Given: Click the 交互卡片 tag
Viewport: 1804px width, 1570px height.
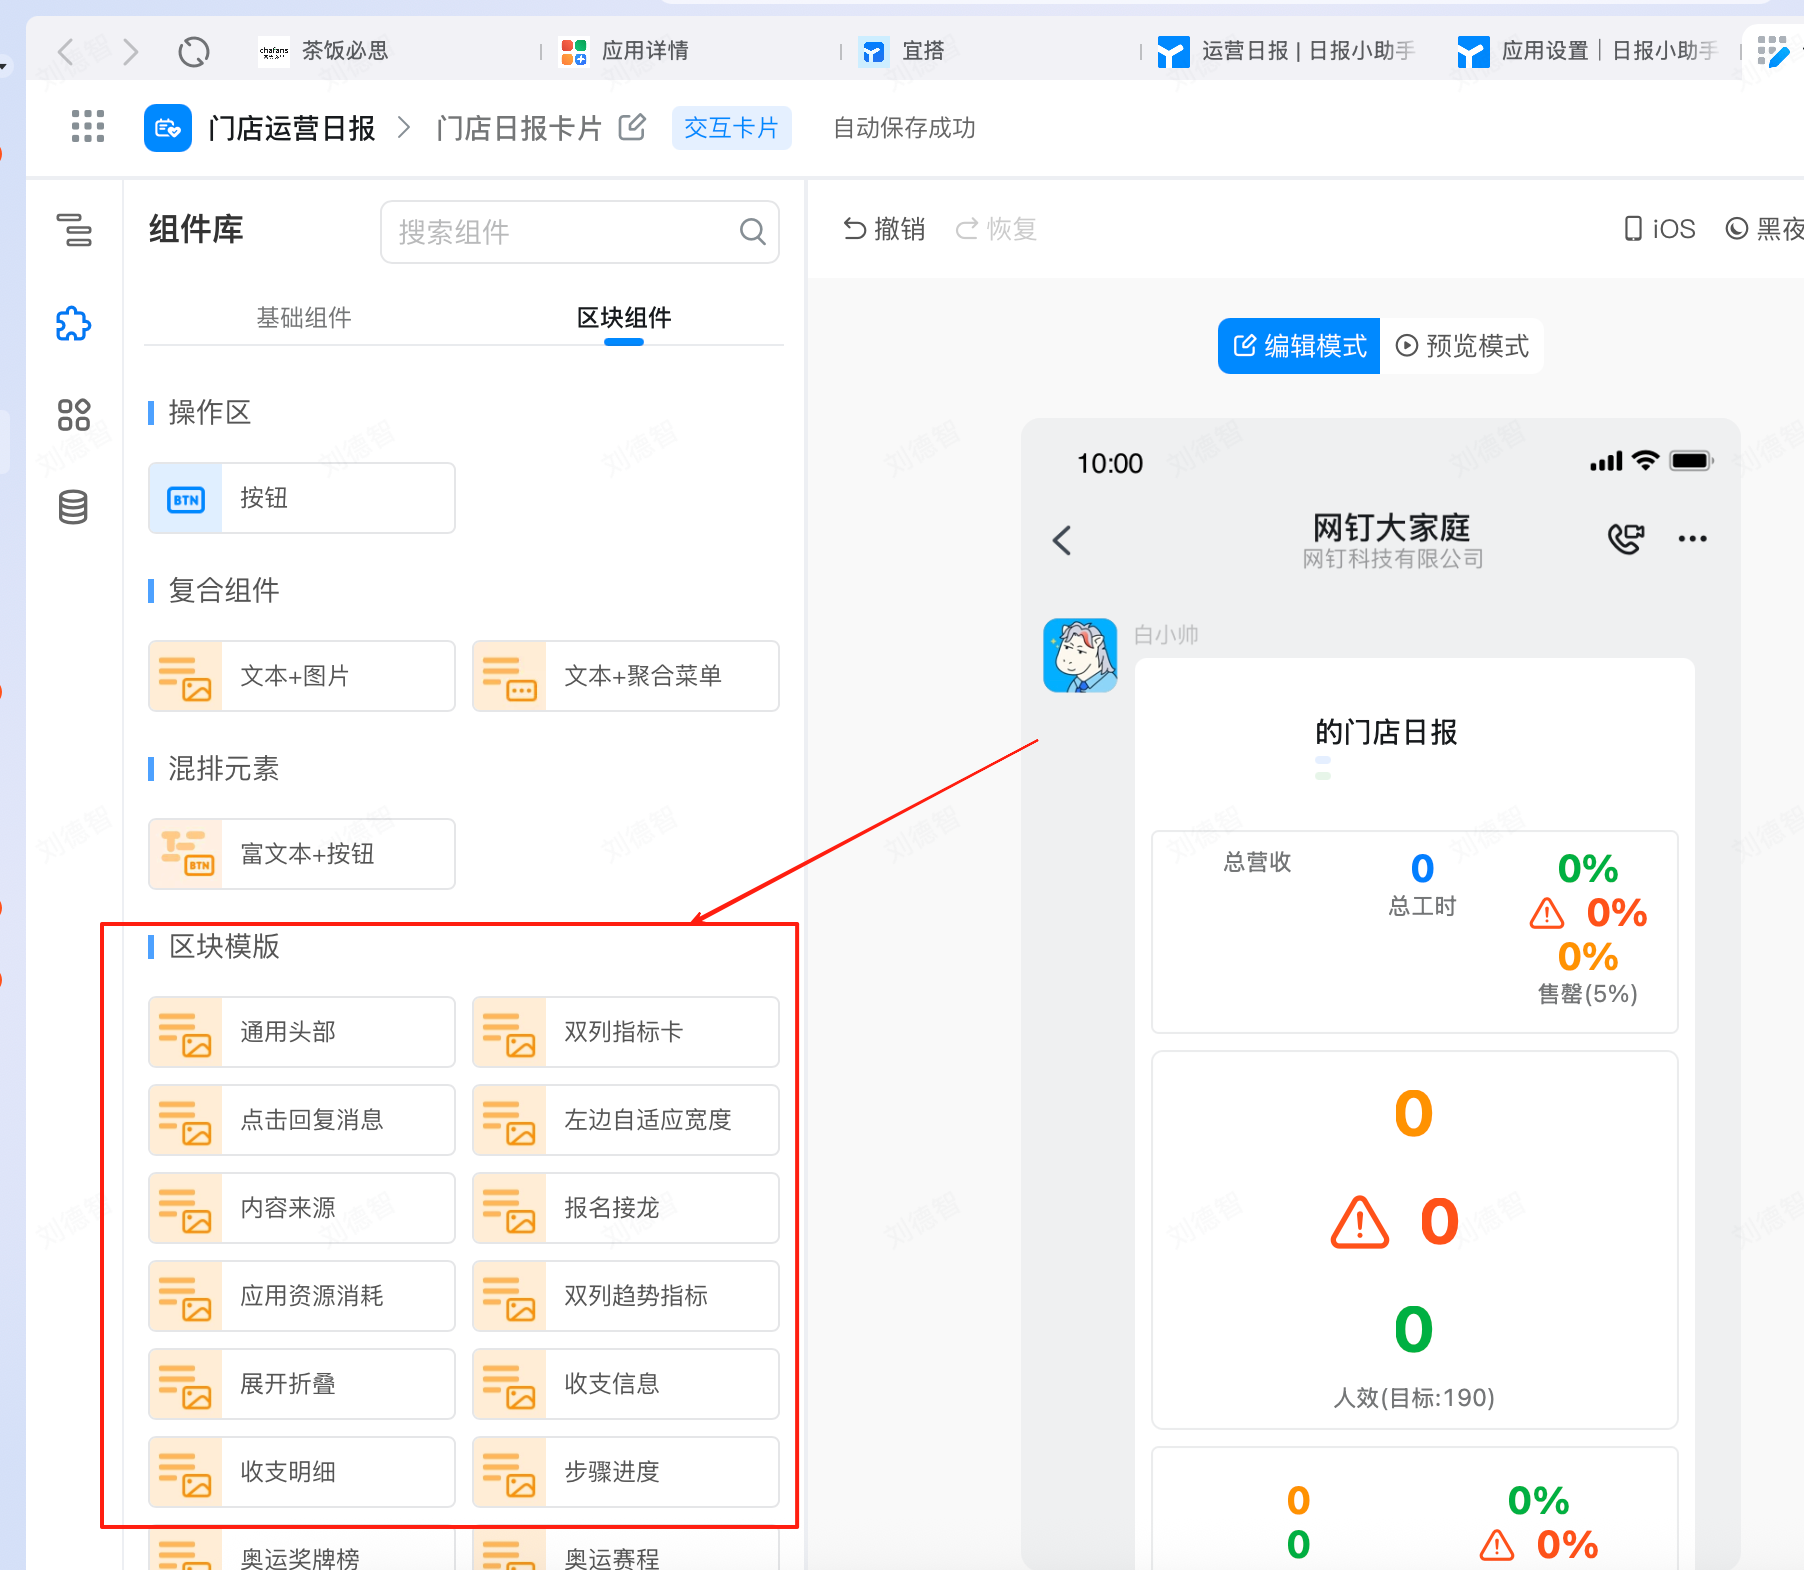Looking at the screenshot, I should click(731, 128).
